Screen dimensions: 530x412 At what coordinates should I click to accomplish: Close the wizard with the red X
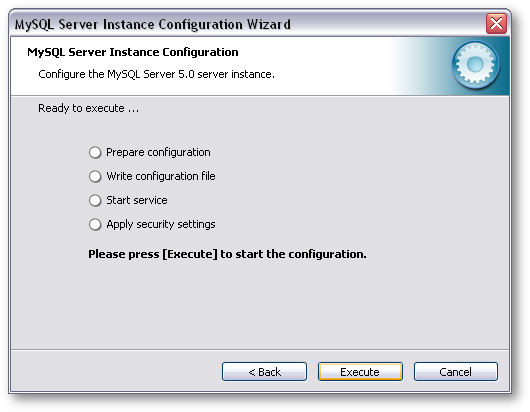point(496,24)
